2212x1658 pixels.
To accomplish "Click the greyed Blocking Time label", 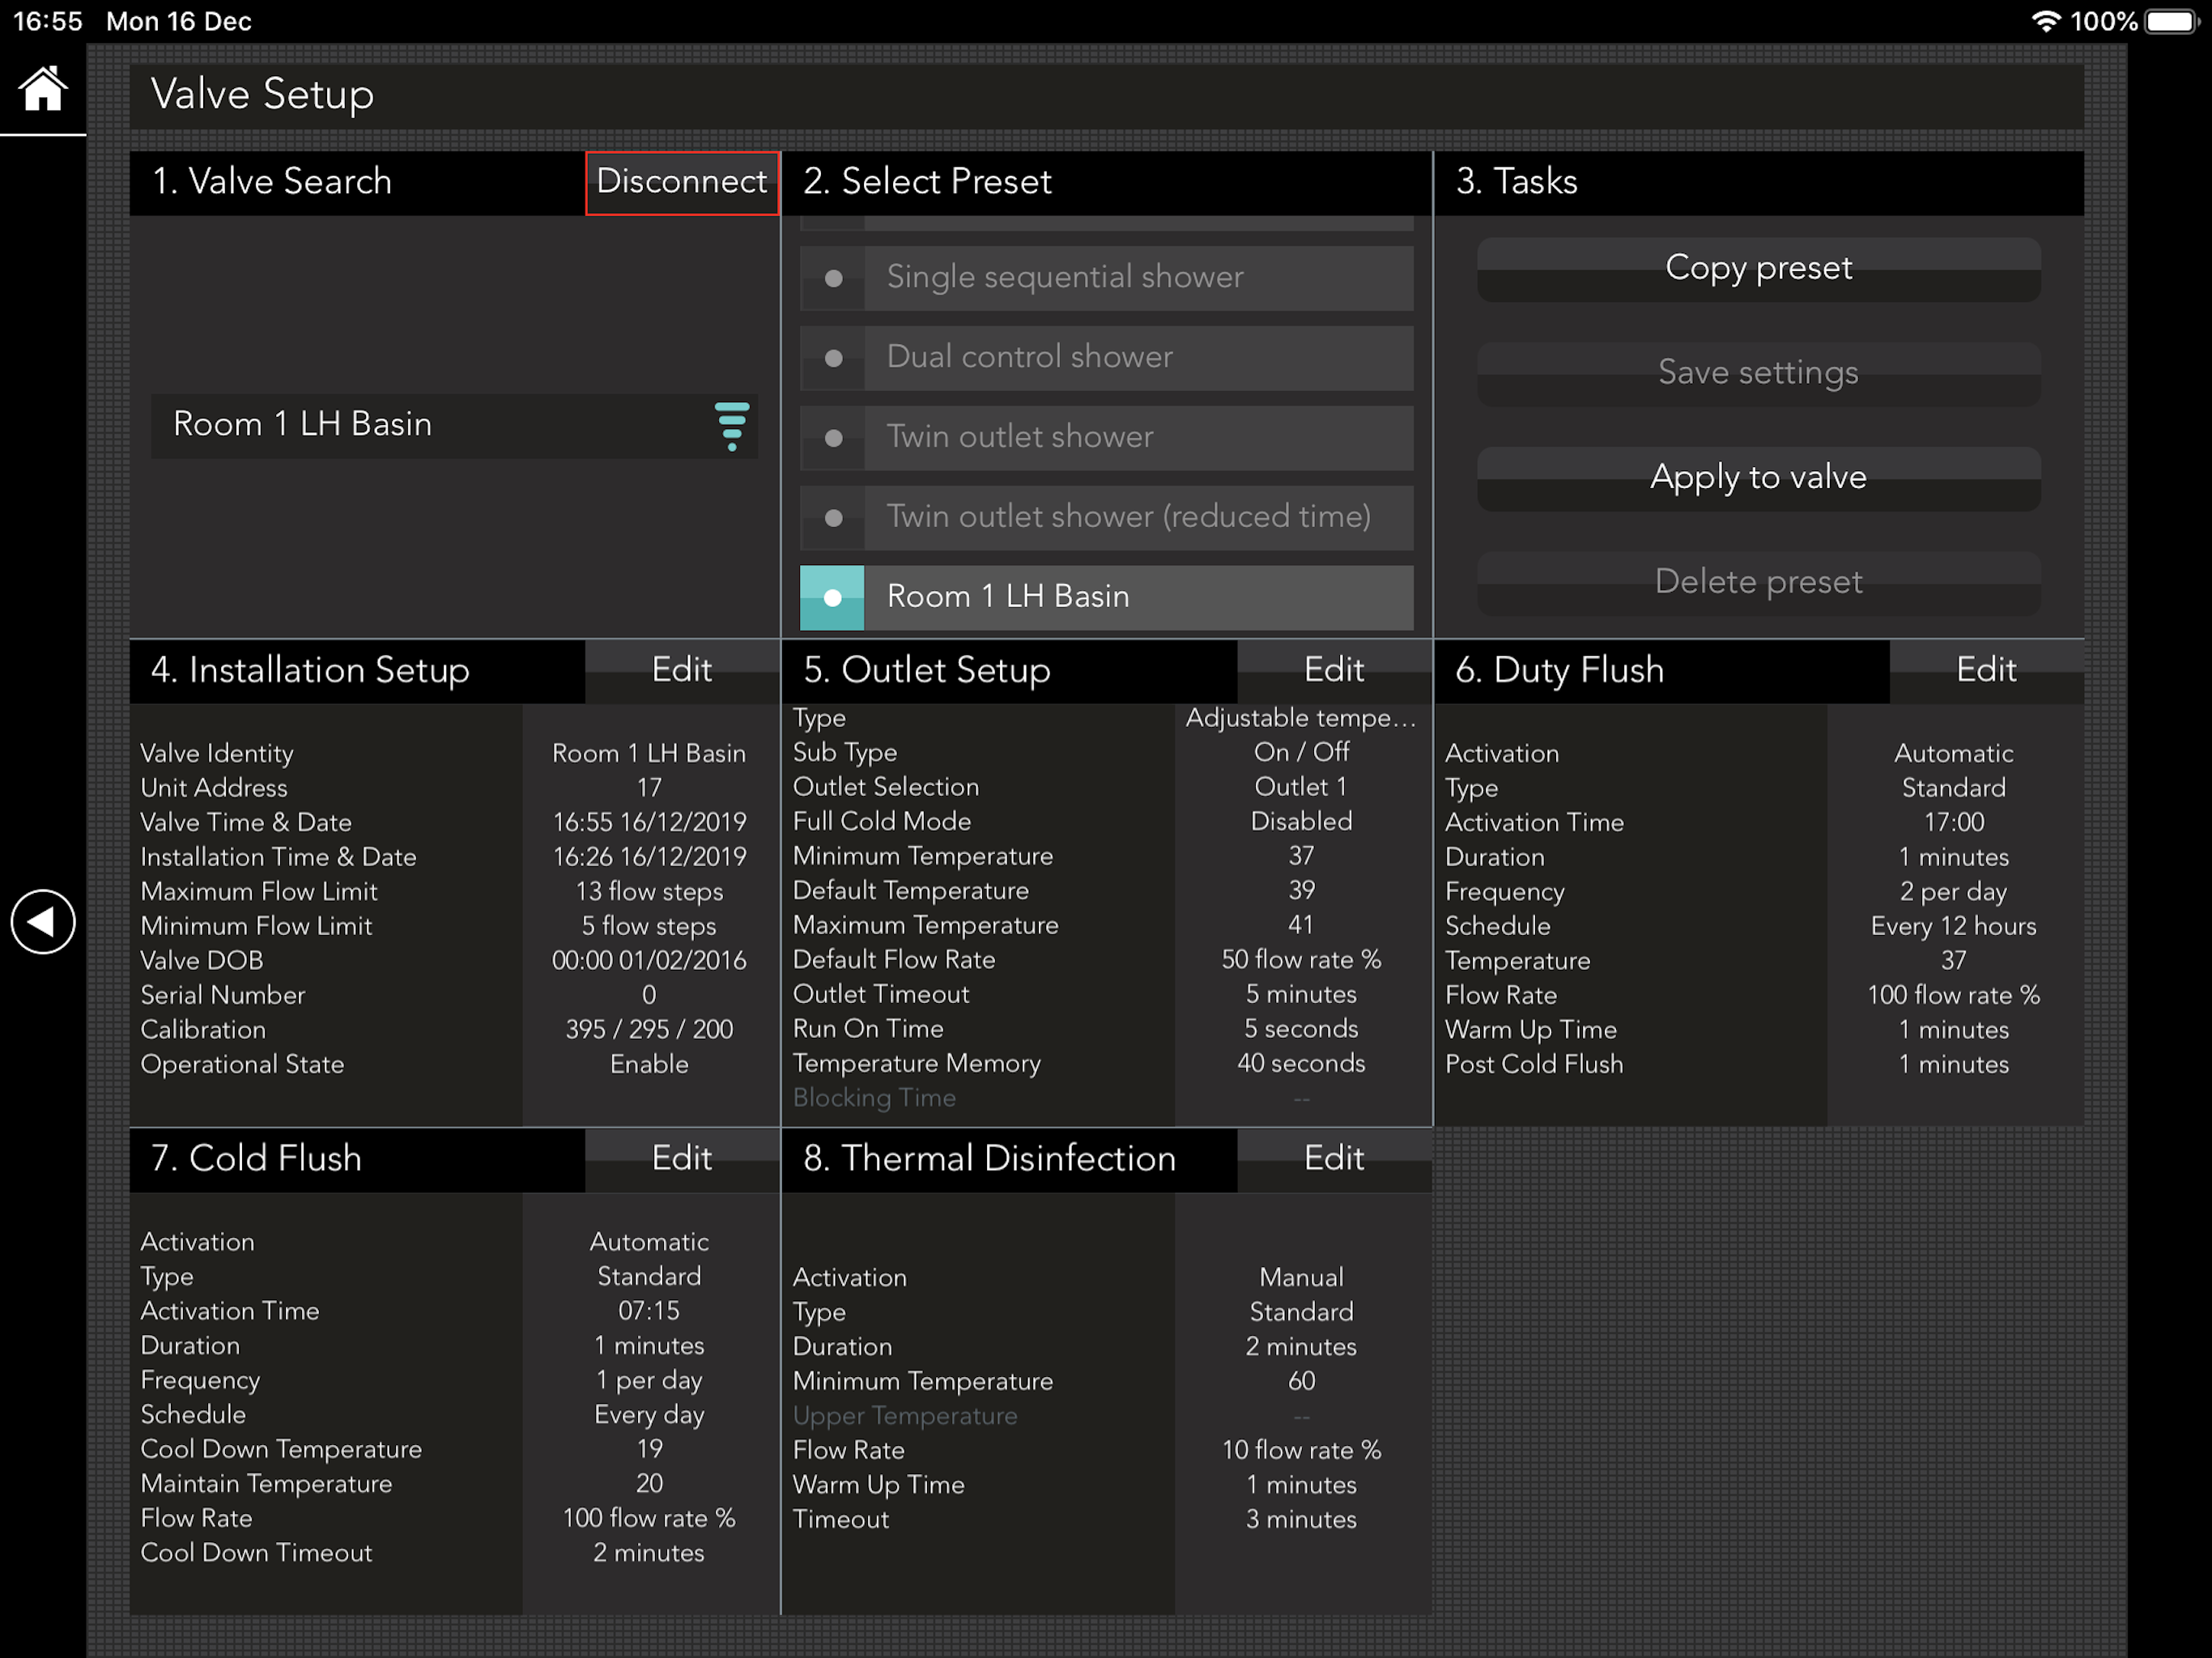I will coord(874,1098).
